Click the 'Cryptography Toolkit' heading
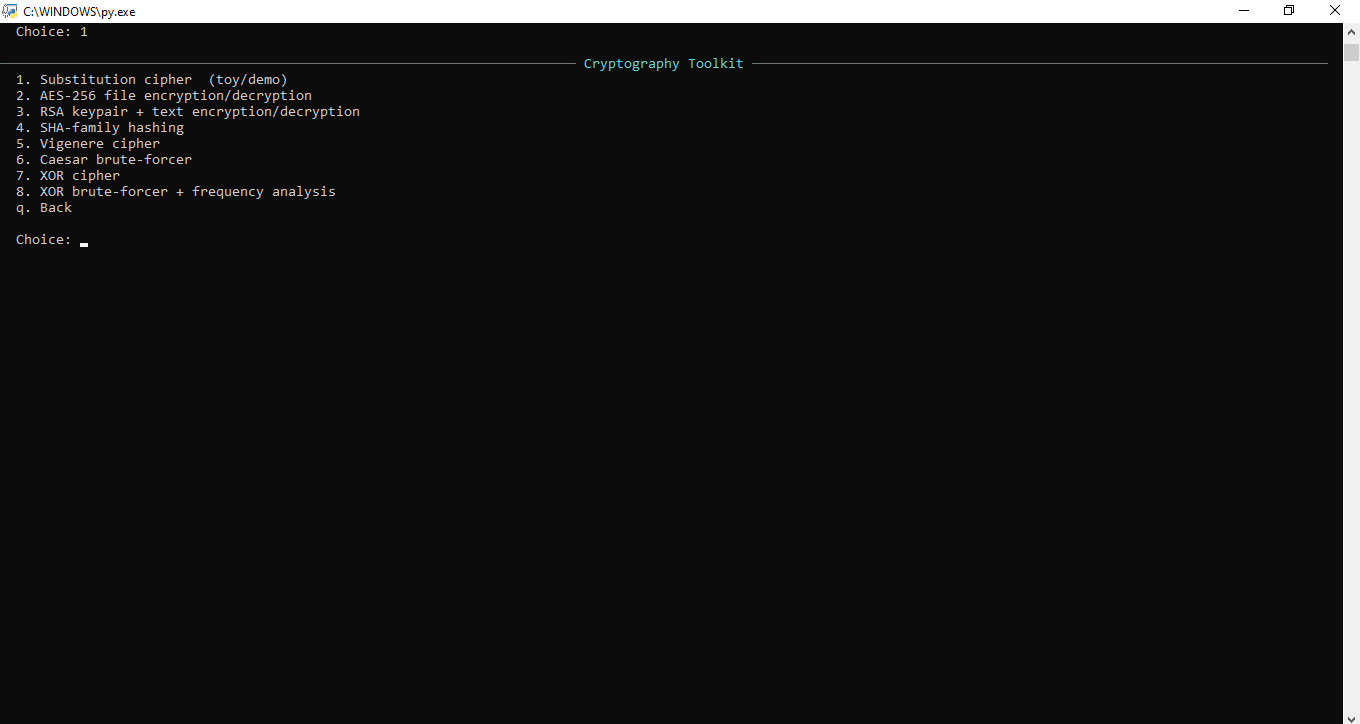The image size is (1360, 724). [x=664, y=64]
